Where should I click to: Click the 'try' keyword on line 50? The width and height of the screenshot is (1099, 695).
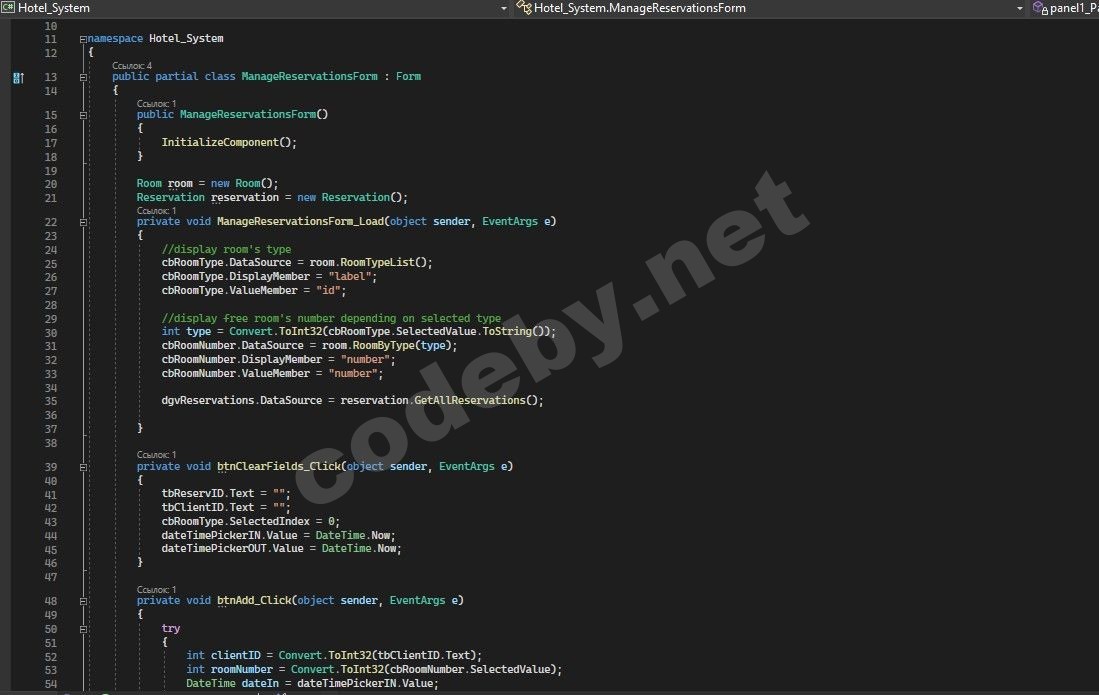[x=170, y=629]
